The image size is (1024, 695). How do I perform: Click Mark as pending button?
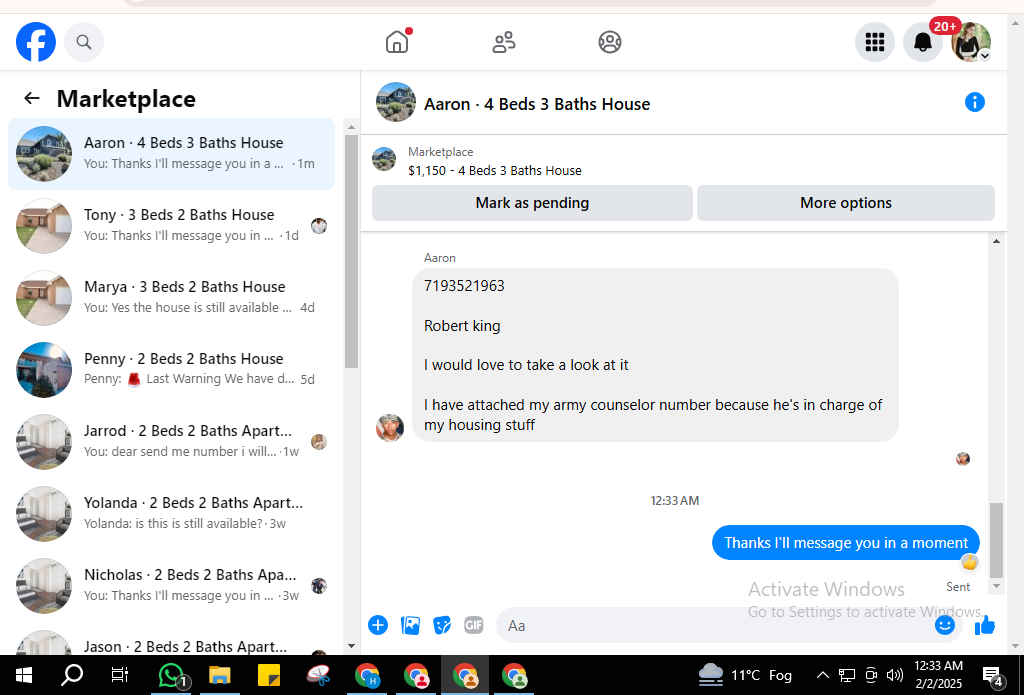click(x=532, y=202)
